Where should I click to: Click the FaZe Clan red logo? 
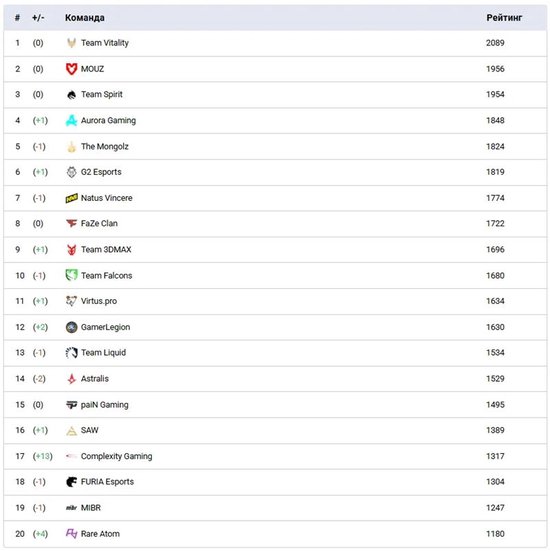point(71,223)
